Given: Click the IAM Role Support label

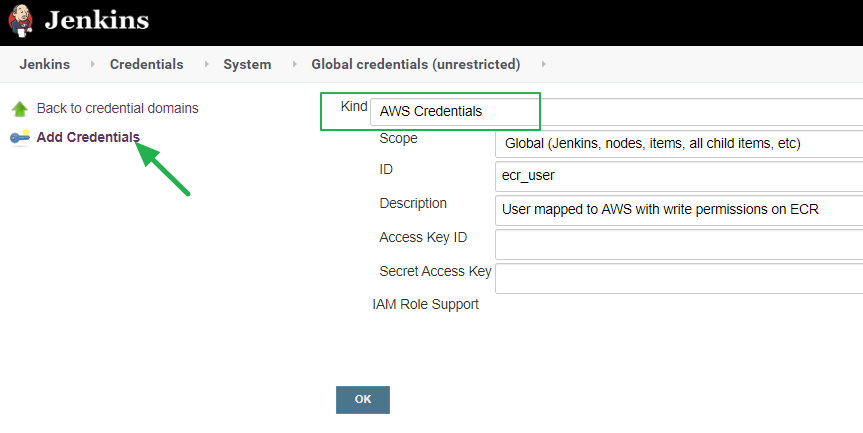Looking at the screenshot, I should pos(425,304).
